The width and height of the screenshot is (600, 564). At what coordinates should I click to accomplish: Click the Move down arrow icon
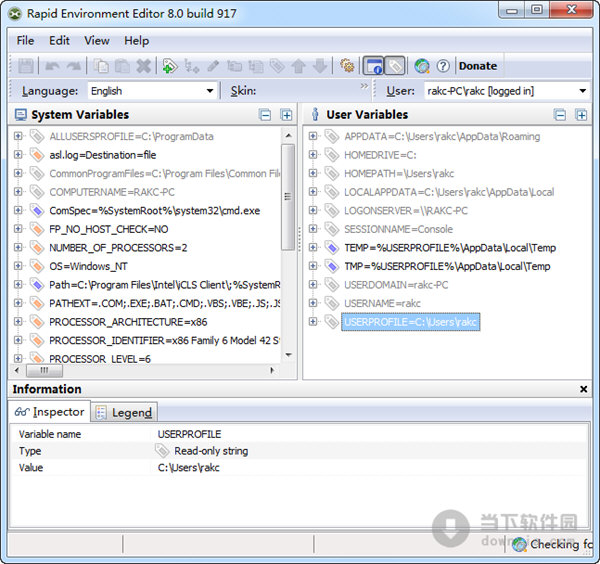[x=320, y=66]
